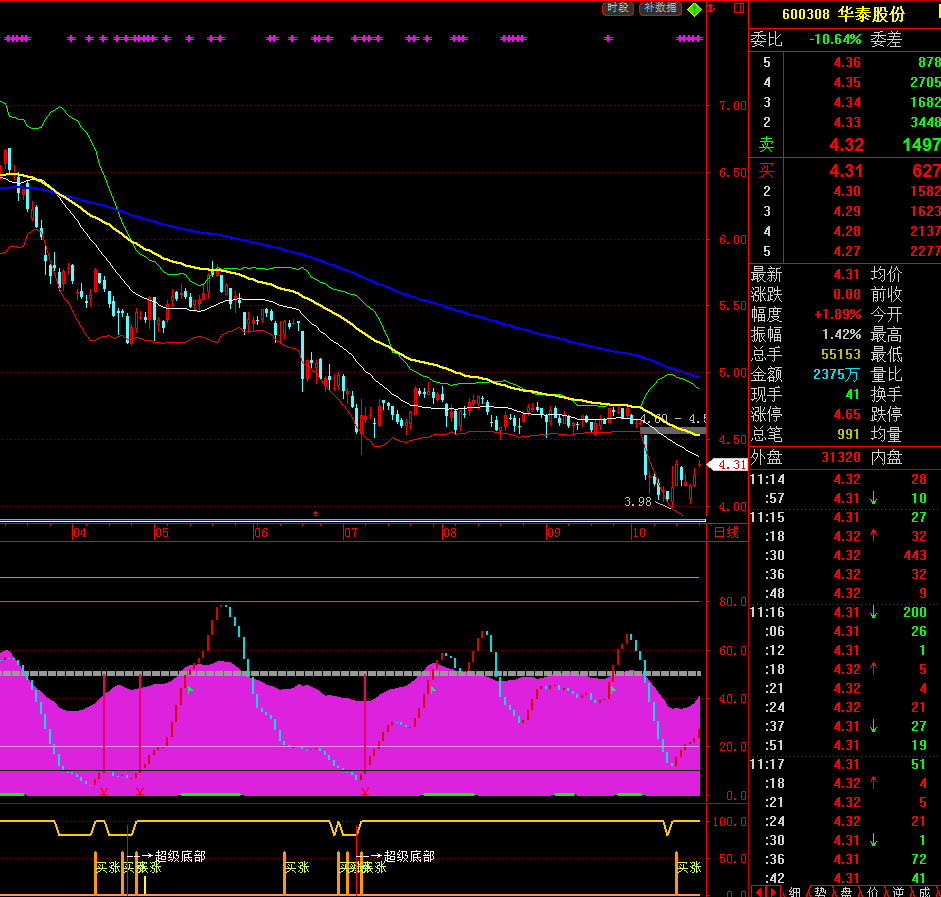
Task: Click the 总笔 value 991
Action: click(850, 434)
